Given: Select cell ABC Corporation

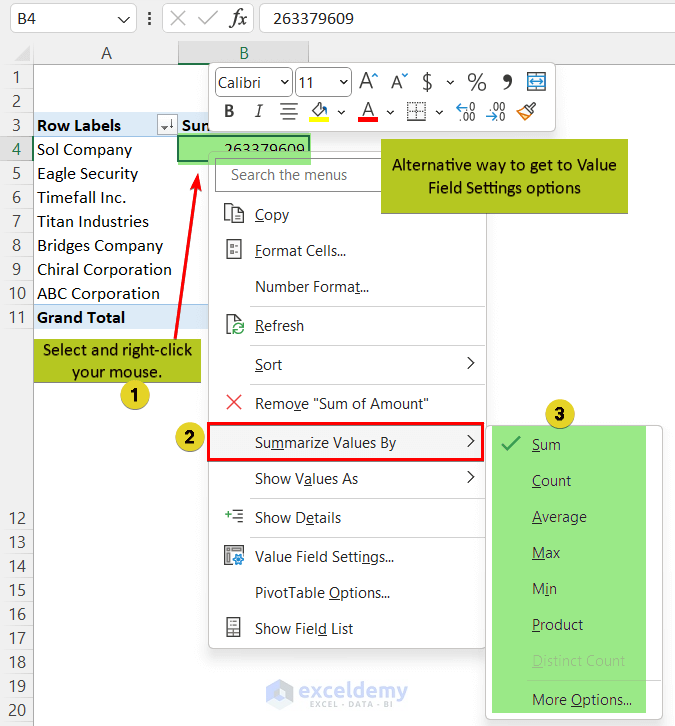Looking at the screenshot, I should pos(106,294).
